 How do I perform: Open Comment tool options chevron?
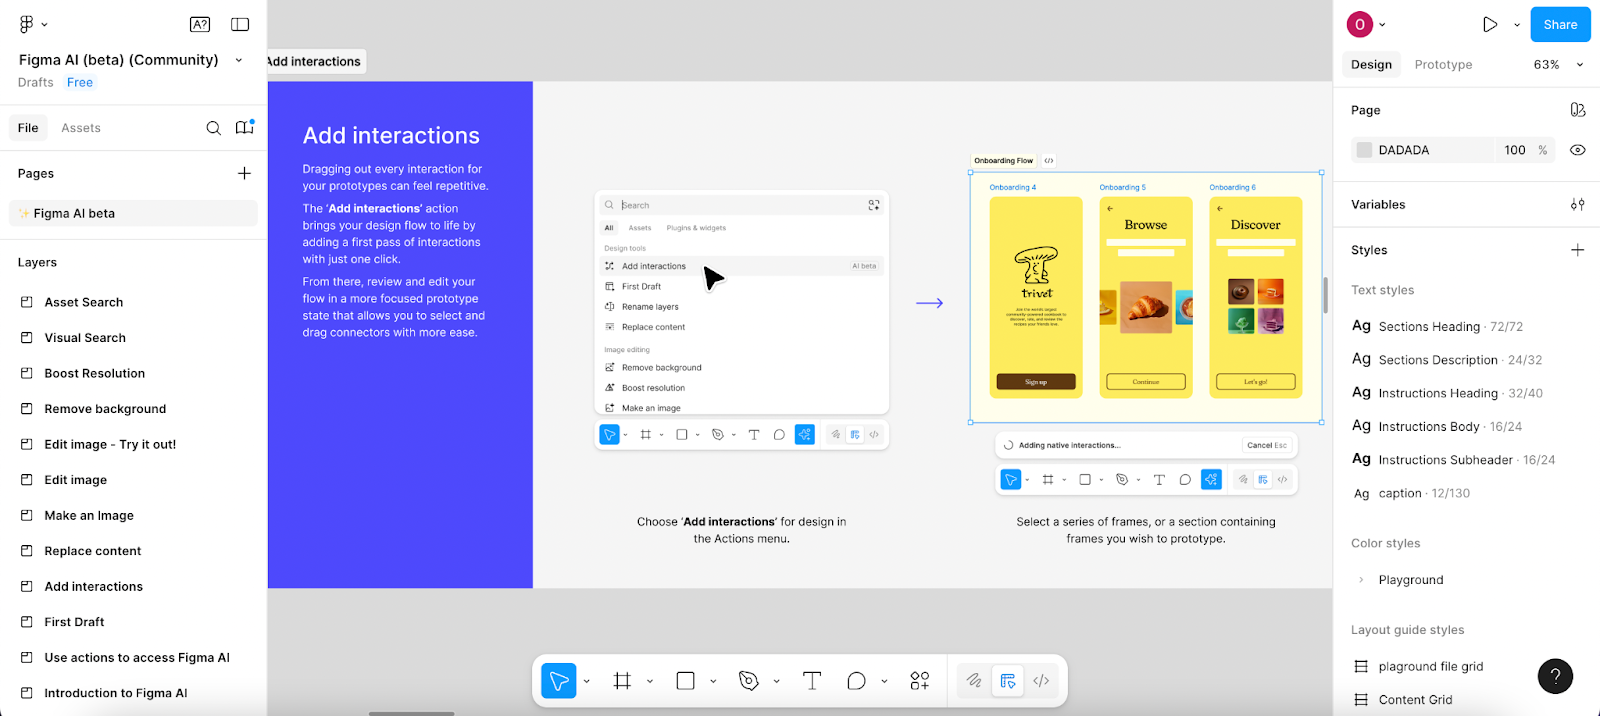884,682
